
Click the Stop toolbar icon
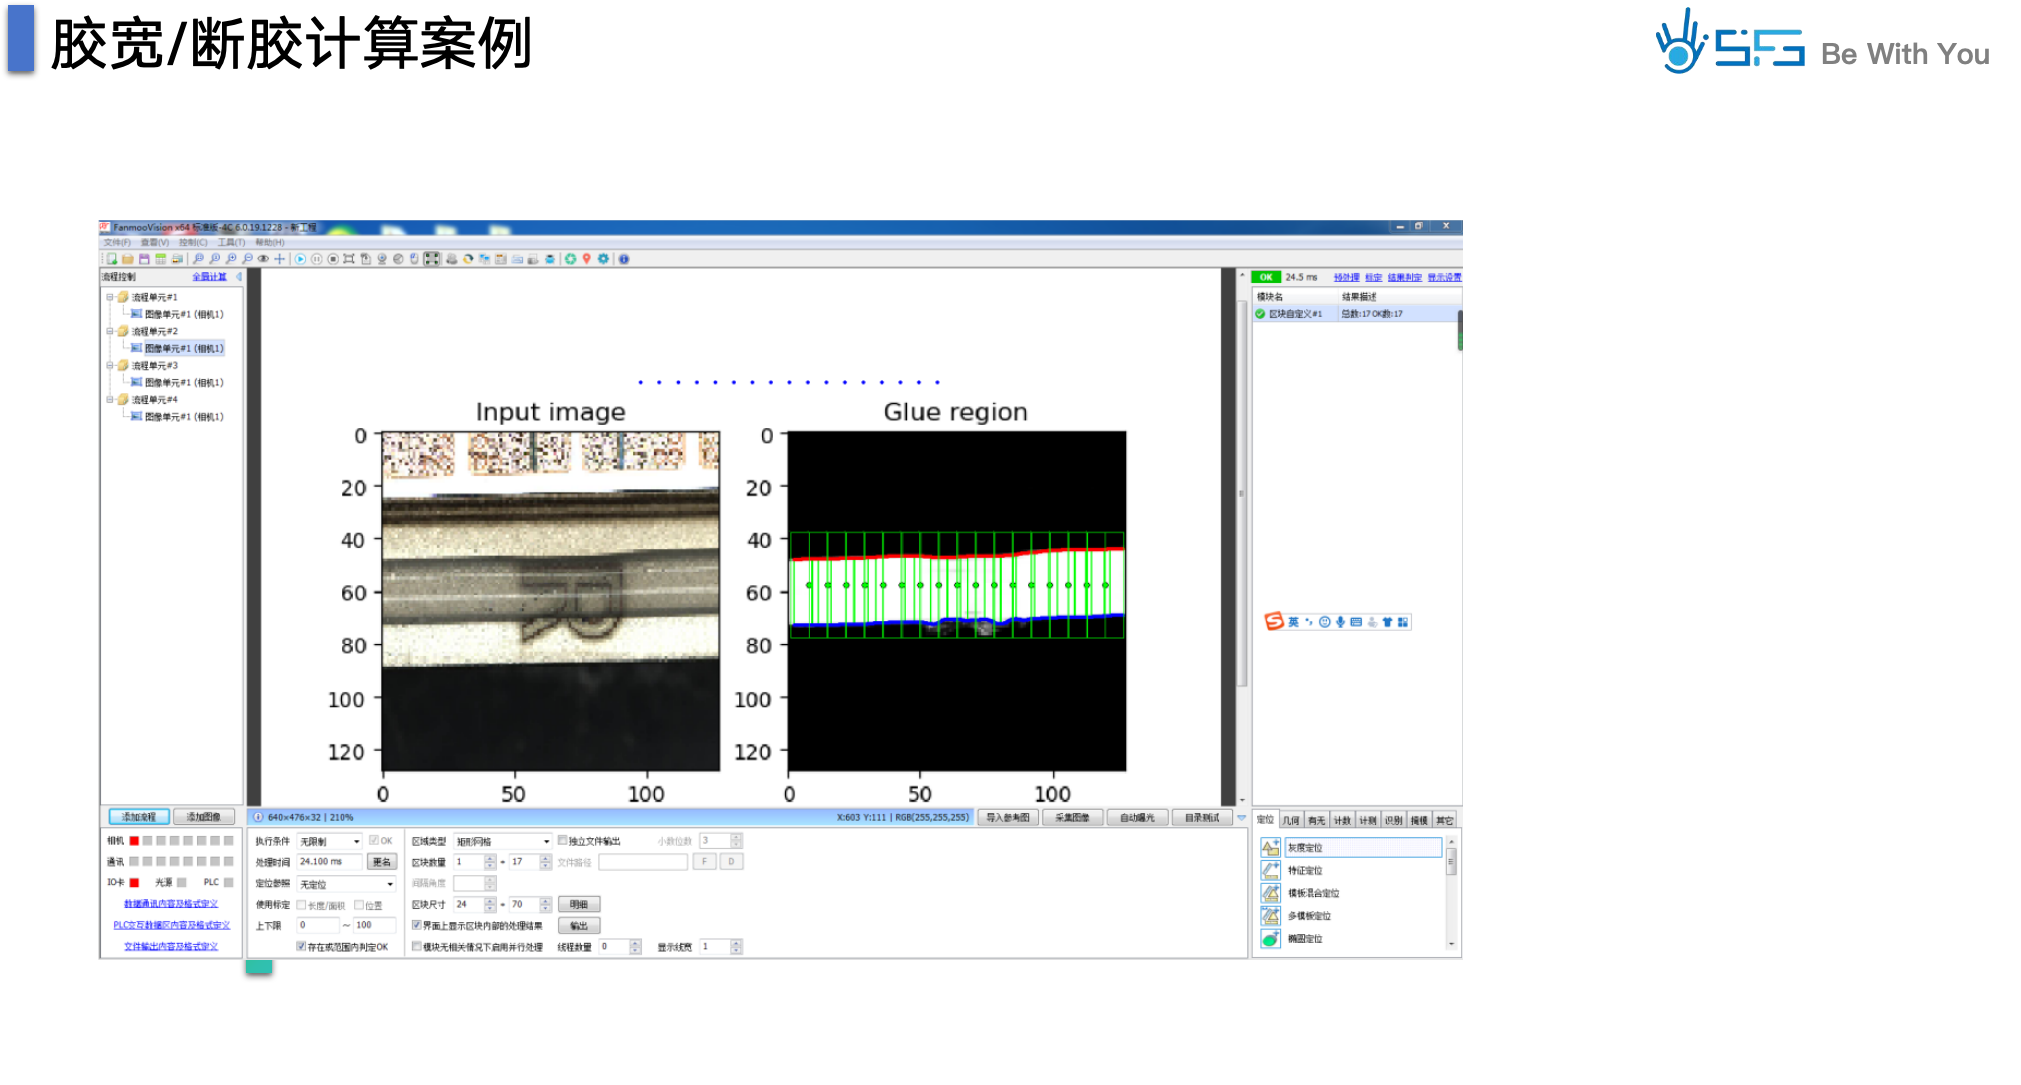coord(333,259)
